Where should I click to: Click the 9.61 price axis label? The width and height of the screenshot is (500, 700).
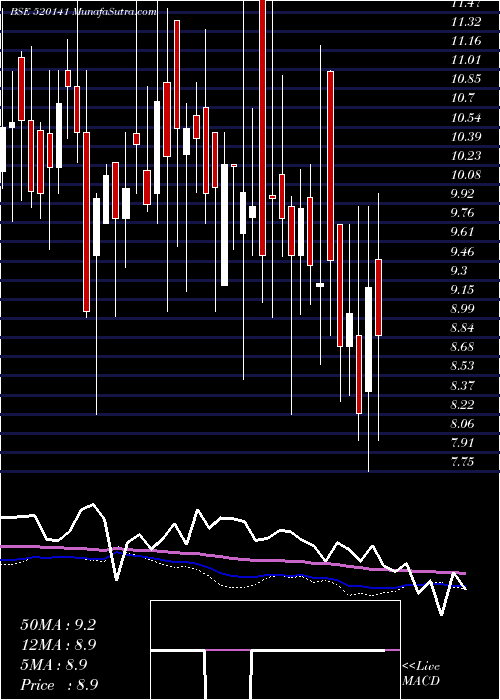[x=463, y=232]
